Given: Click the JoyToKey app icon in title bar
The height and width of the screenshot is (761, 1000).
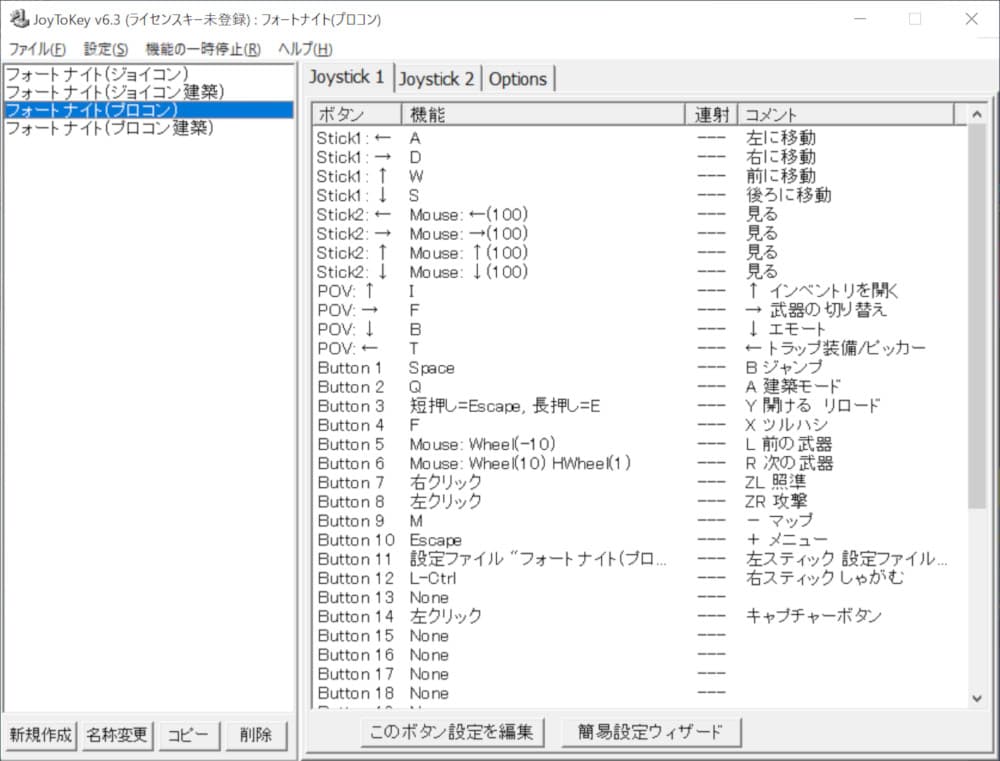Looking at the screenshot, I should [18, 19].
